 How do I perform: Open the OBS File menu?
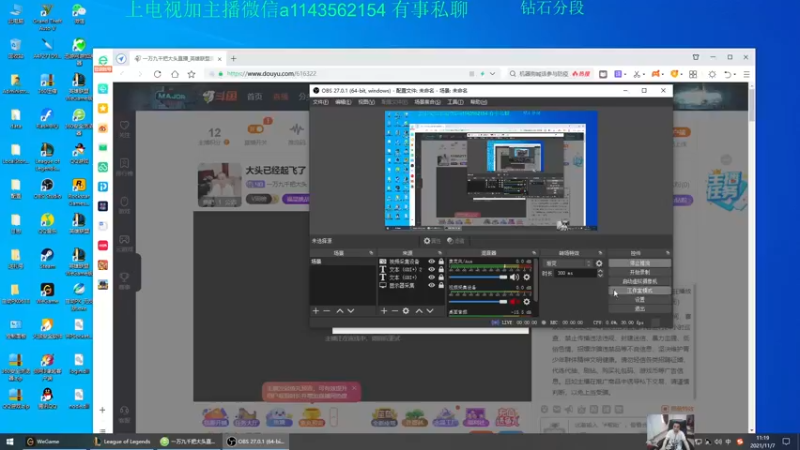tap(320, 102)
